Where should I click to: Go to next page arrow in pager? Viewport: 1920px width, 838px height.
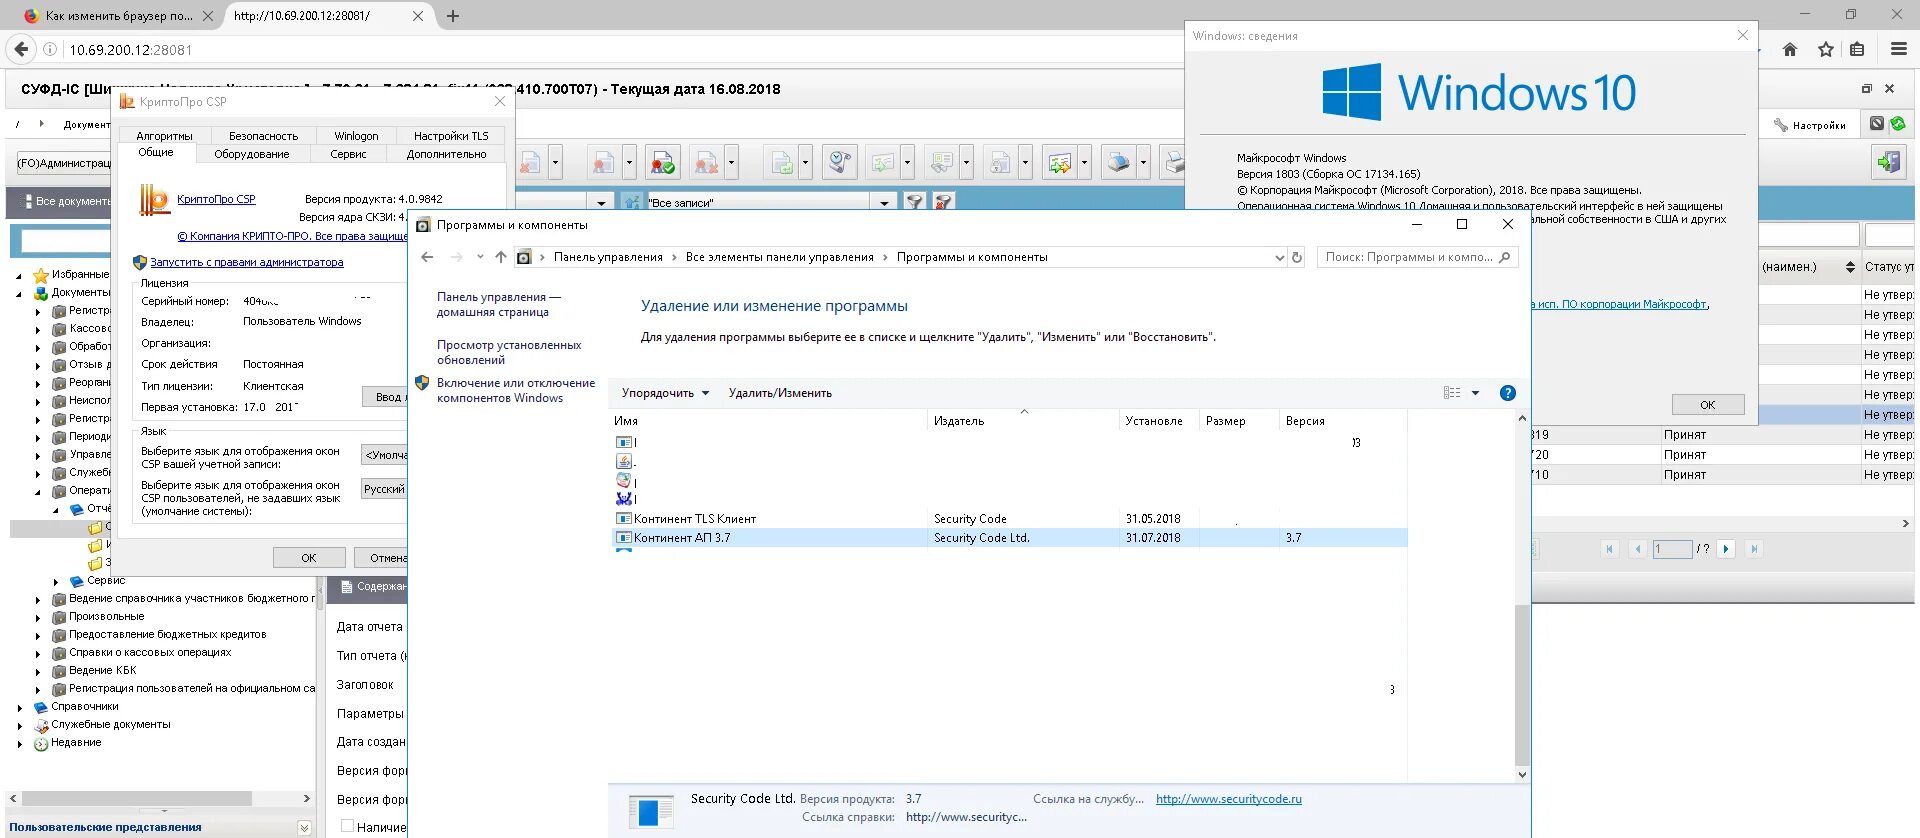click(x=1726, y=549)
